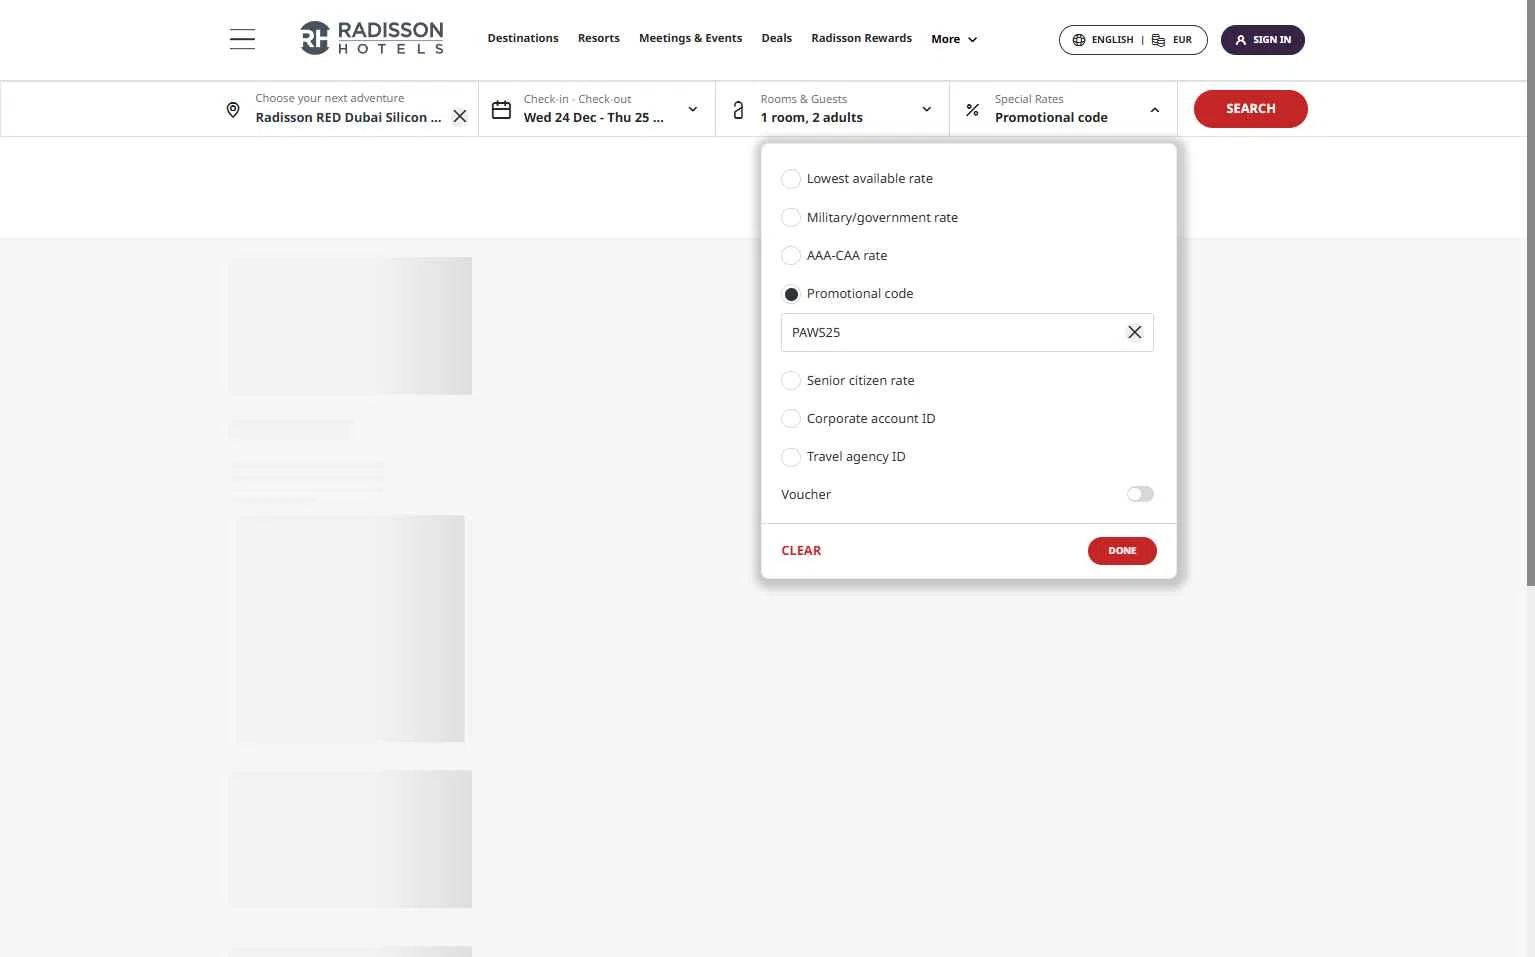1535x957 pixels.
Task: Click Done in Special Rates panel
Action: click(x=1122, y=551)
